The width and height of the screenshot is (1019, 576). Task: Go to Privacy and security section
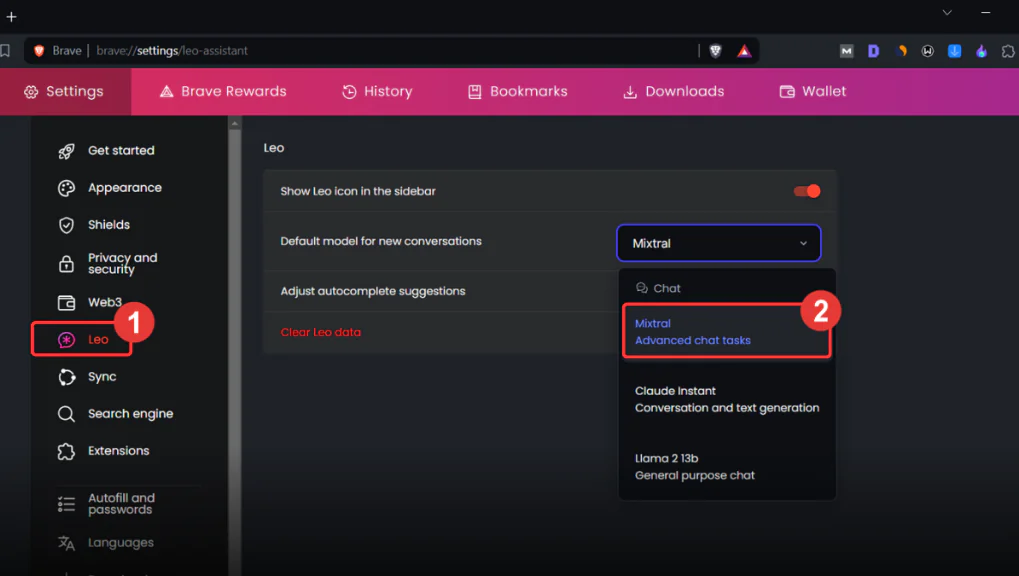122,263
